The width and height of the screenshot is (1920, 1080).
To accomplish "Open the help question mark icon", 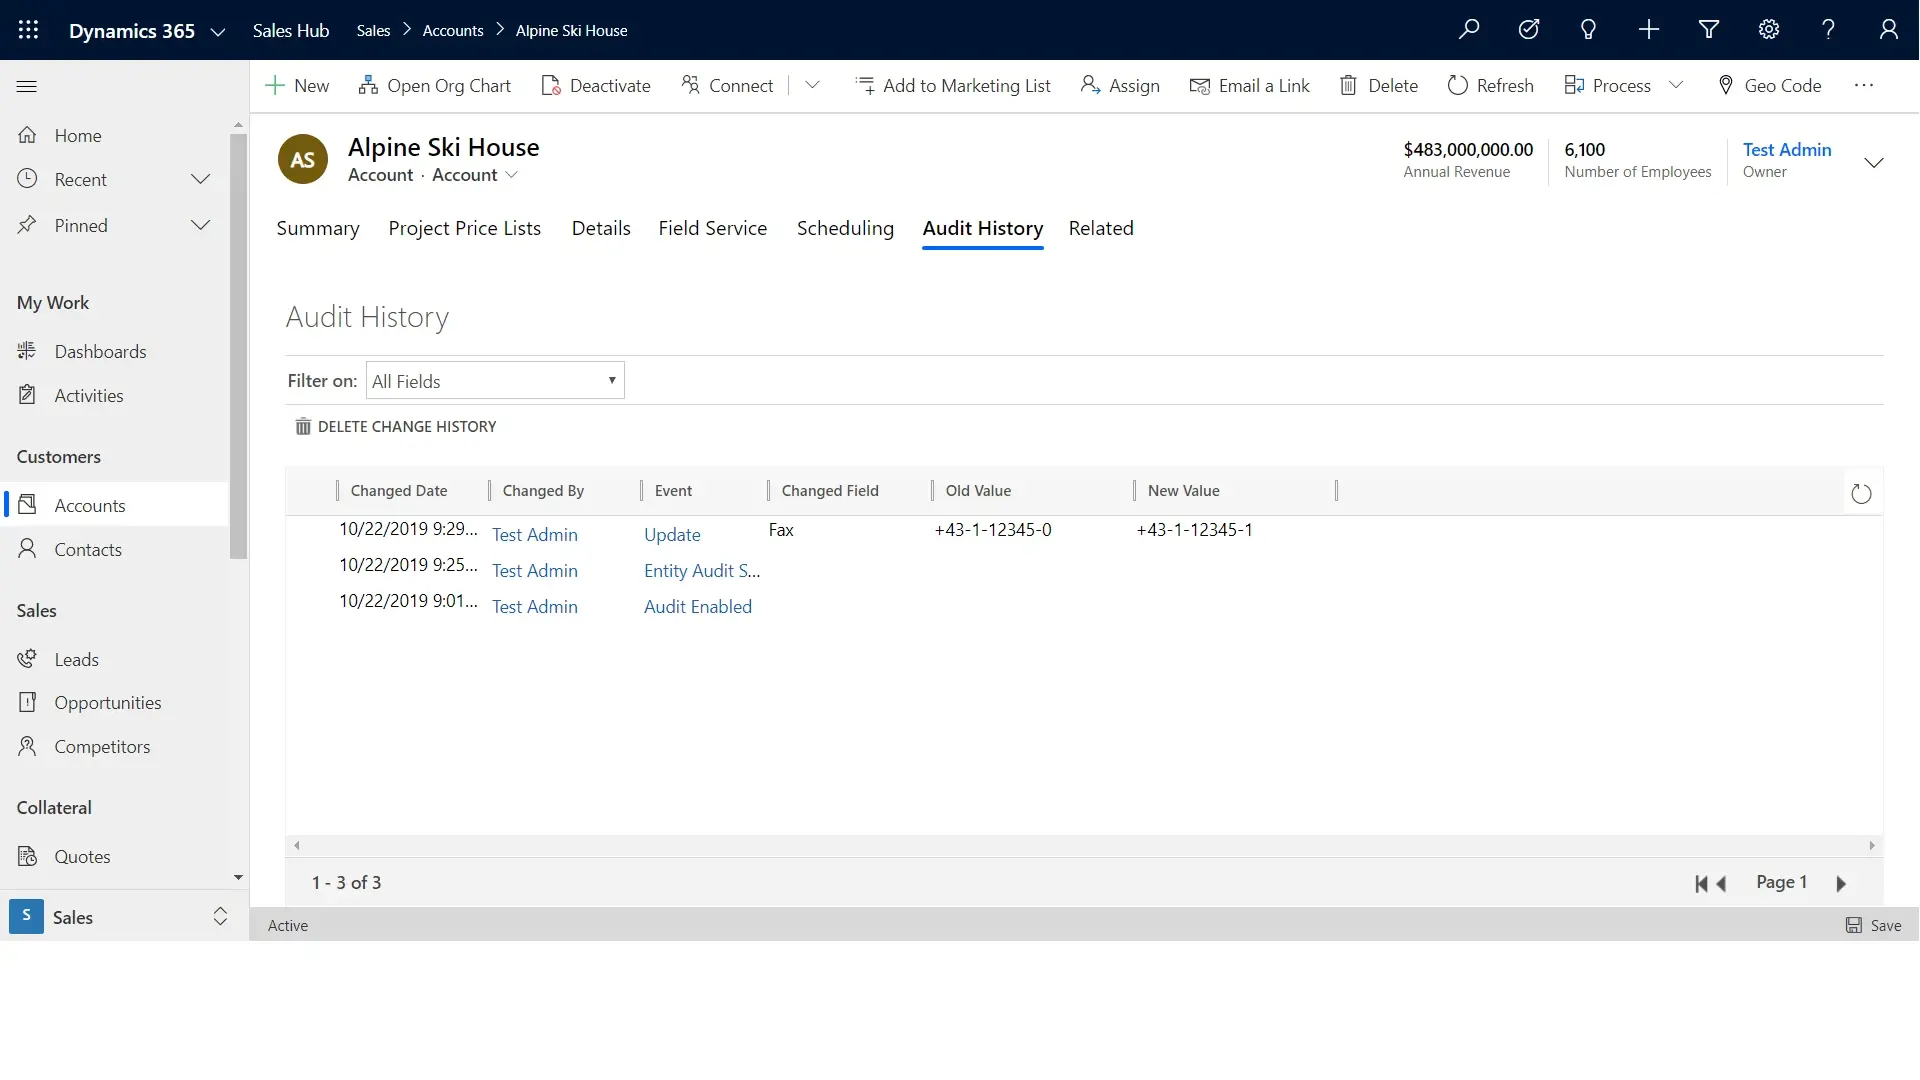I will pyautogui.click(x=1829, y=30).
